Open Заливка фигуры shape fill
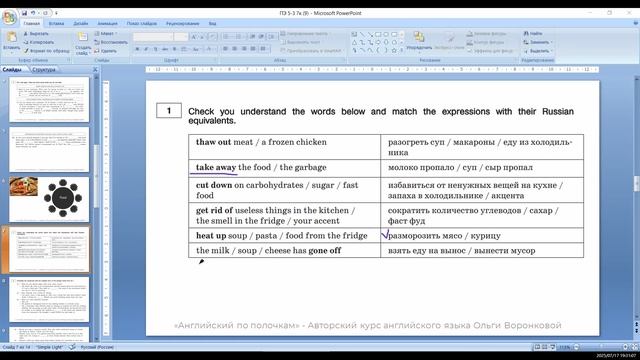Image resolution: width=640 pixels, height=360 pixels. pos(487,34)
